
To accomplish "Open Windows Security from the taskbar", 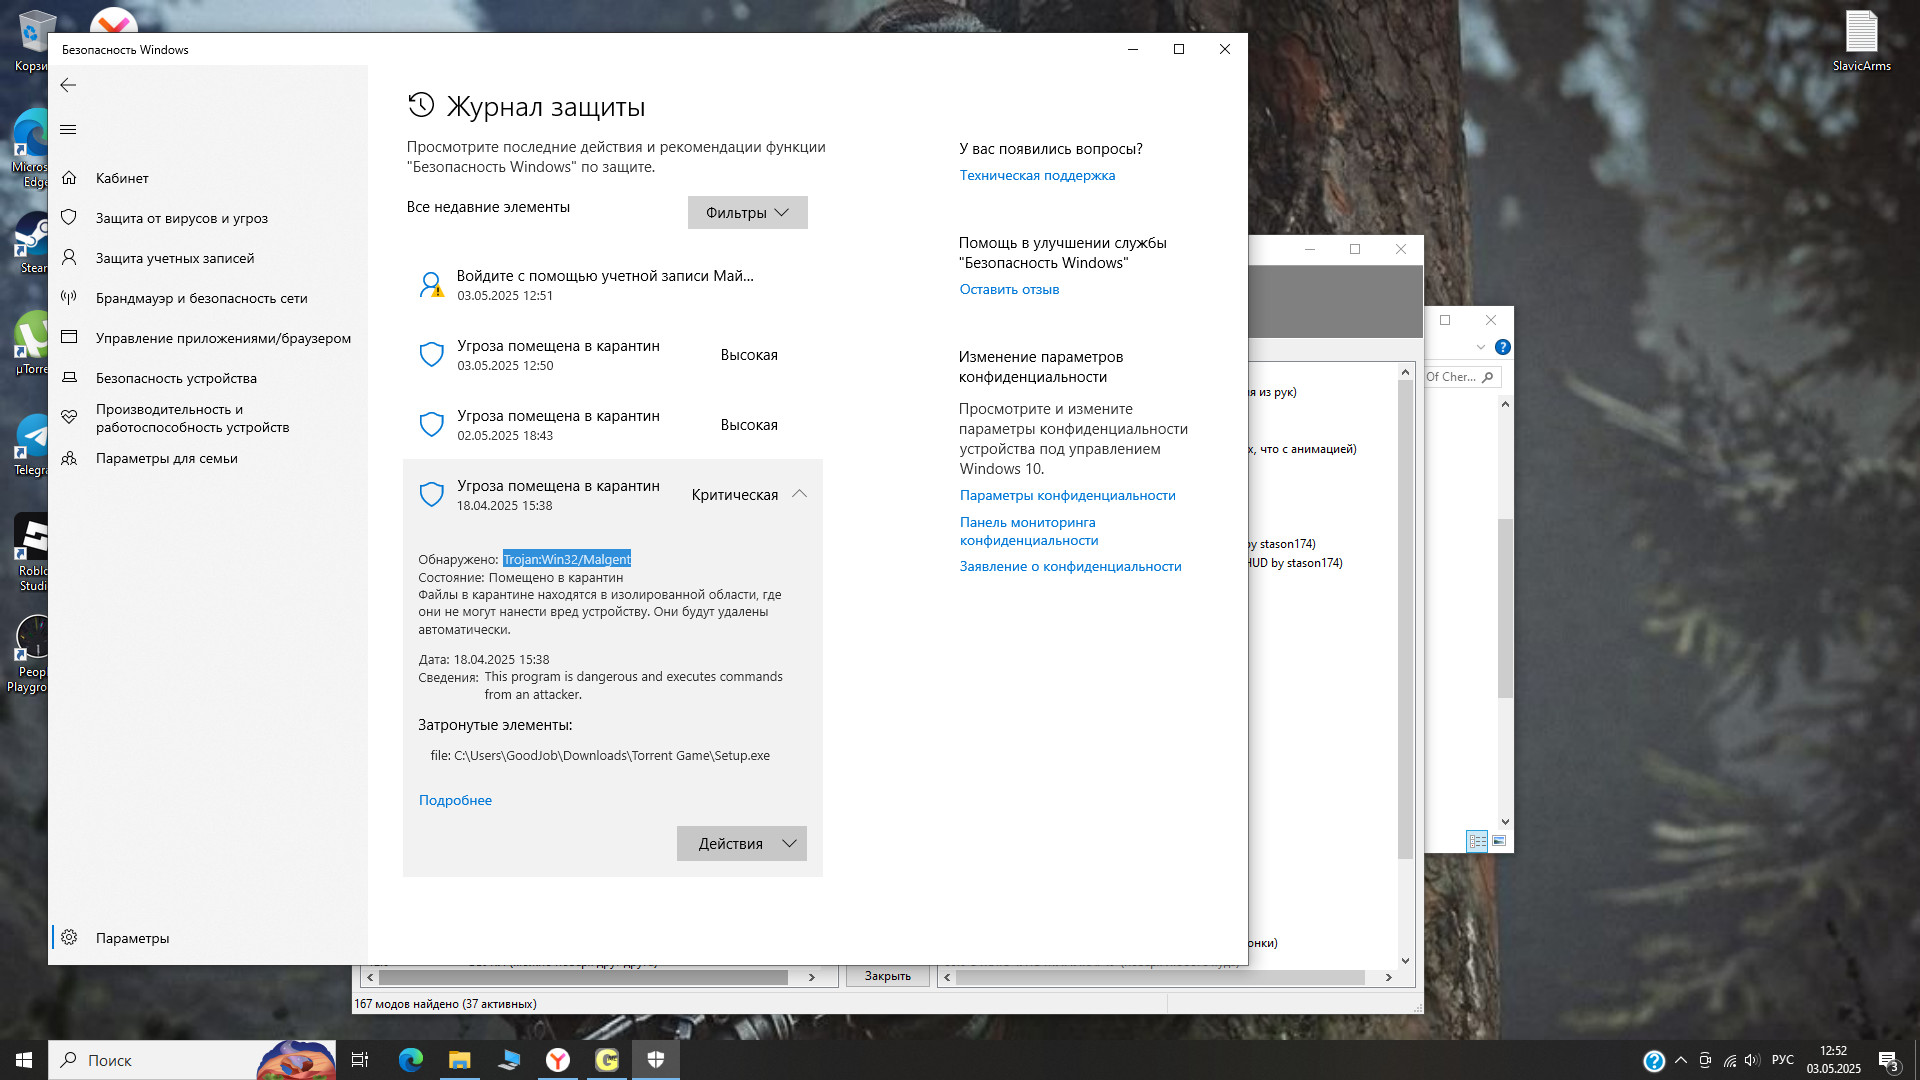I will click(x=656, y=1060).
